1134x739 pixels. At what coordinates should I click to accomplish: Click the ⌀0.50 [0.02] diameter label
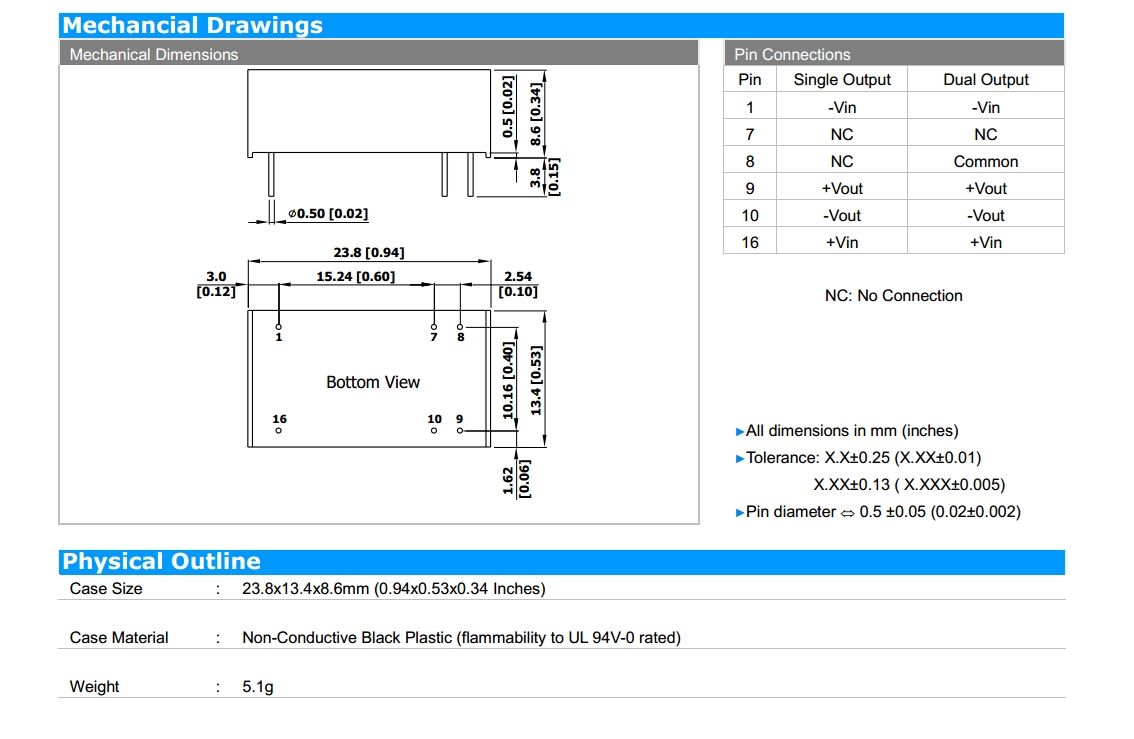[x=329, y=214]
